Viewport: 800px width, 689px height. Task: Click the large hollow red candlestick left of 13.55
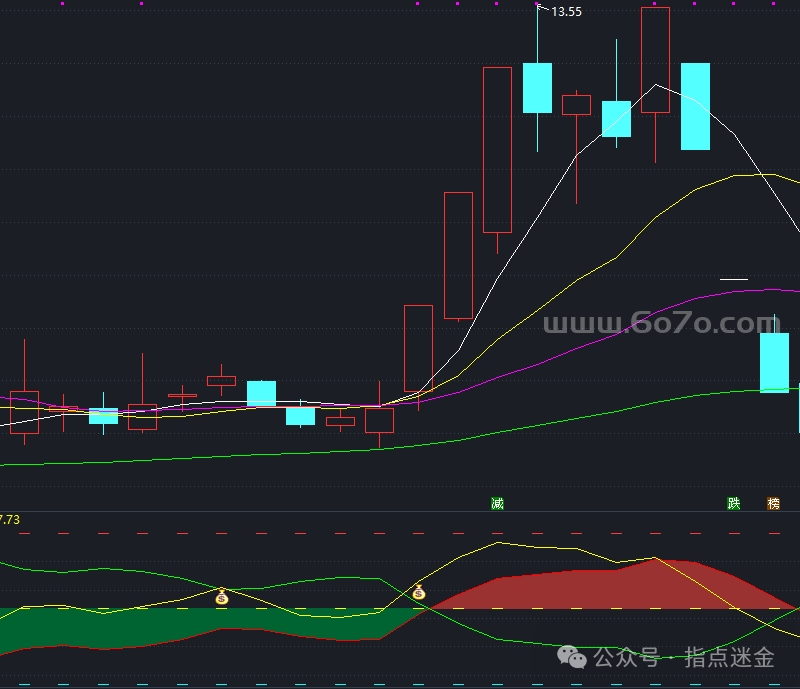[497, 150]
